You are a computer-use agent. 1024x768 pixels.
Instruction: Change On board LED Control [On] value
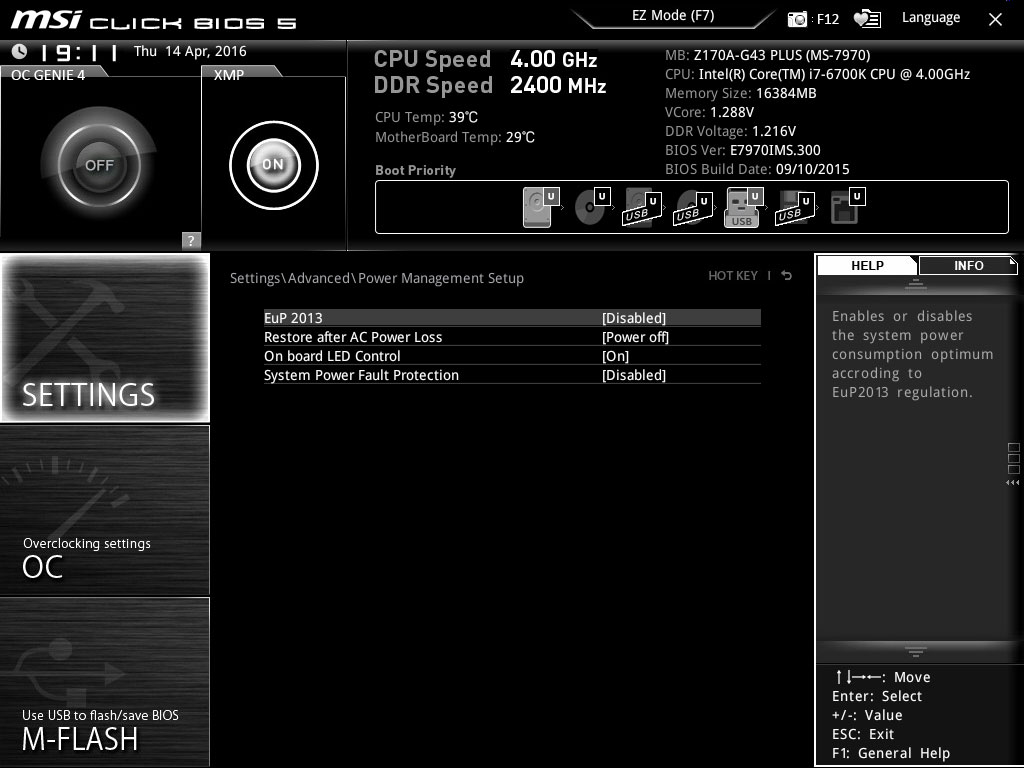[x=615, y=356]
